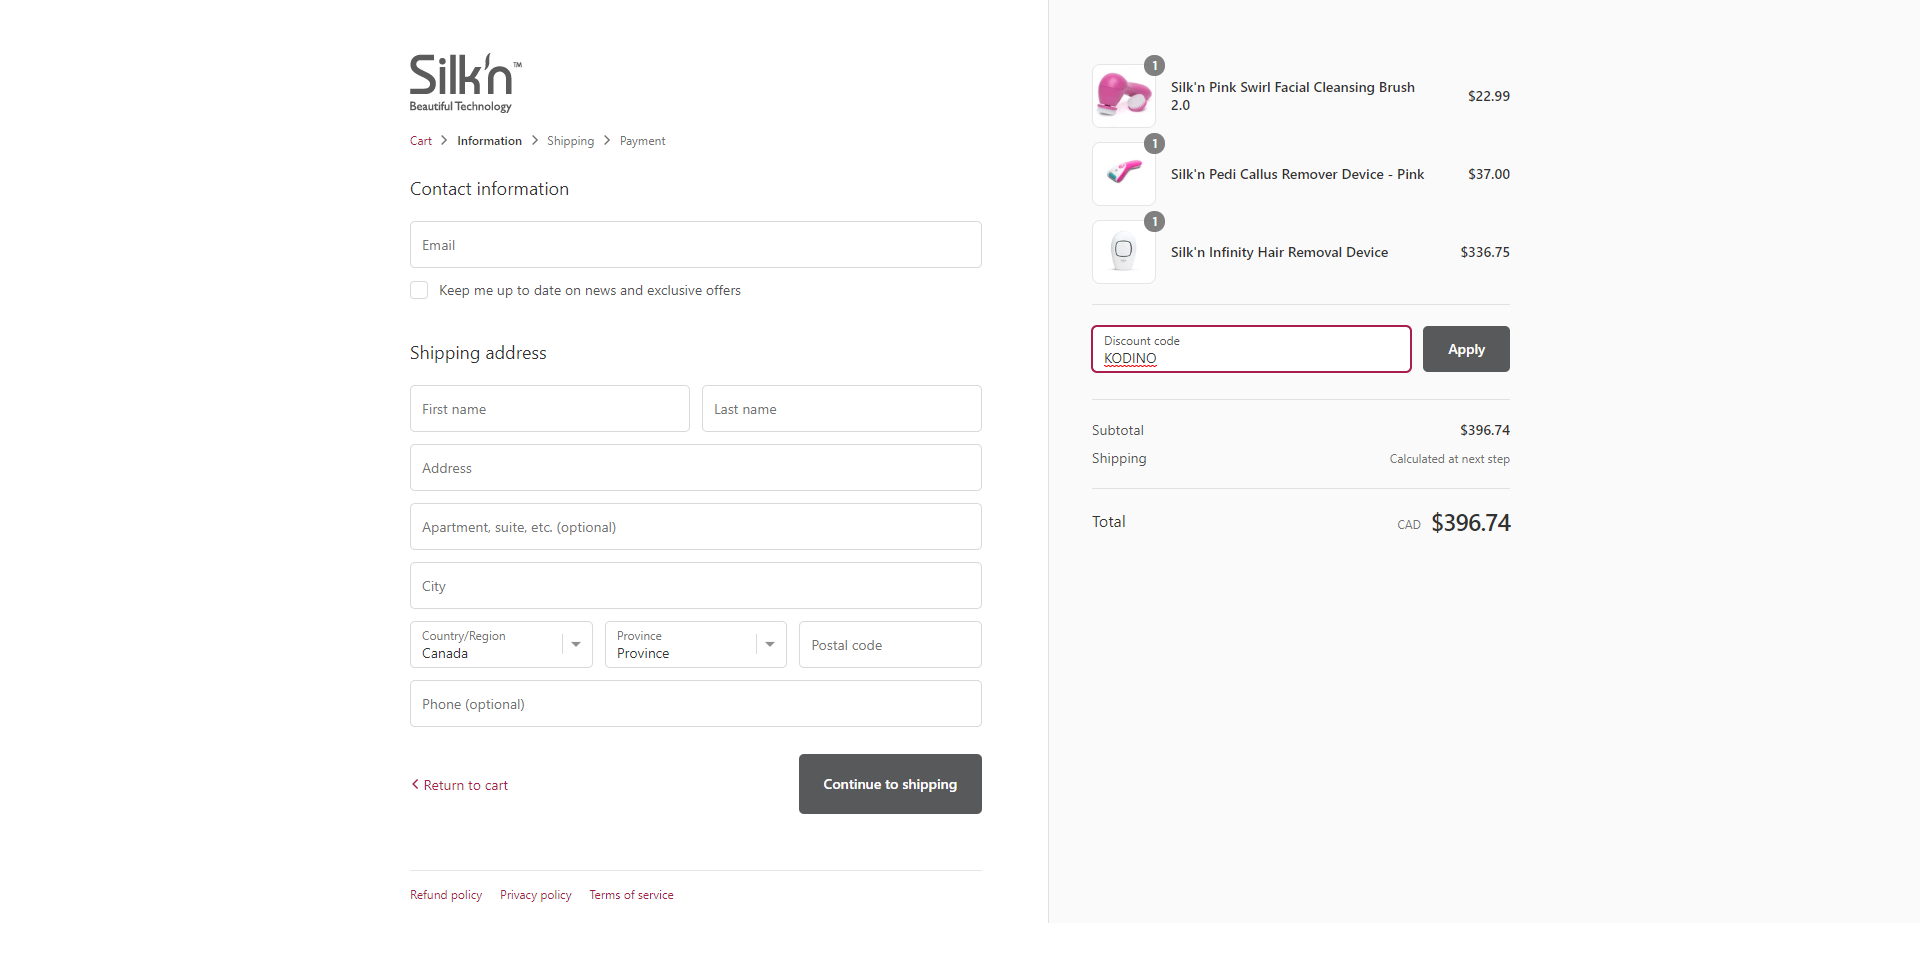
Task: Click the Subtotal label
Action: [1118, 430]
